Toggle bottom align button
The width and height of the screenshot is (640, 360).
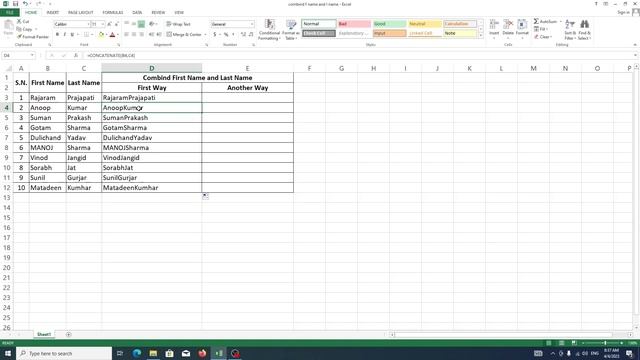141,24
